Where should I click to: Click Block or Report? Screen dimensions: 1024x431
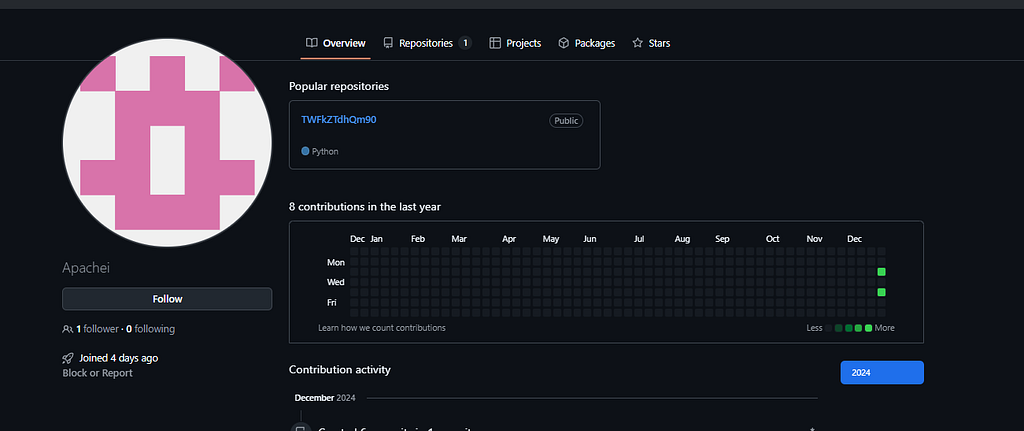97,373
